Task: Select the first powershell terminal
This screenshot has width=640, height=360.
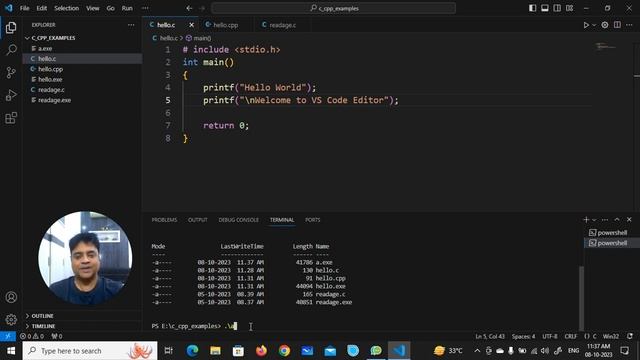Action: (x=612, y=233)
